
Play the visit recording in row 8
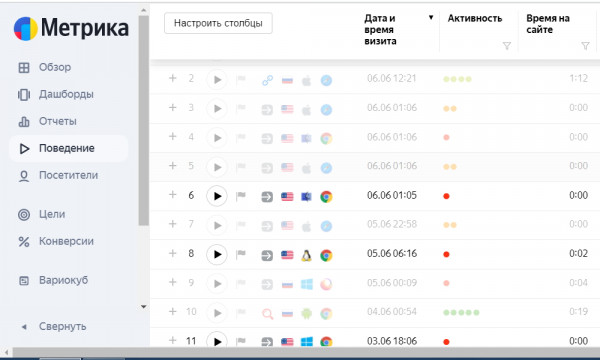[217, 254]
